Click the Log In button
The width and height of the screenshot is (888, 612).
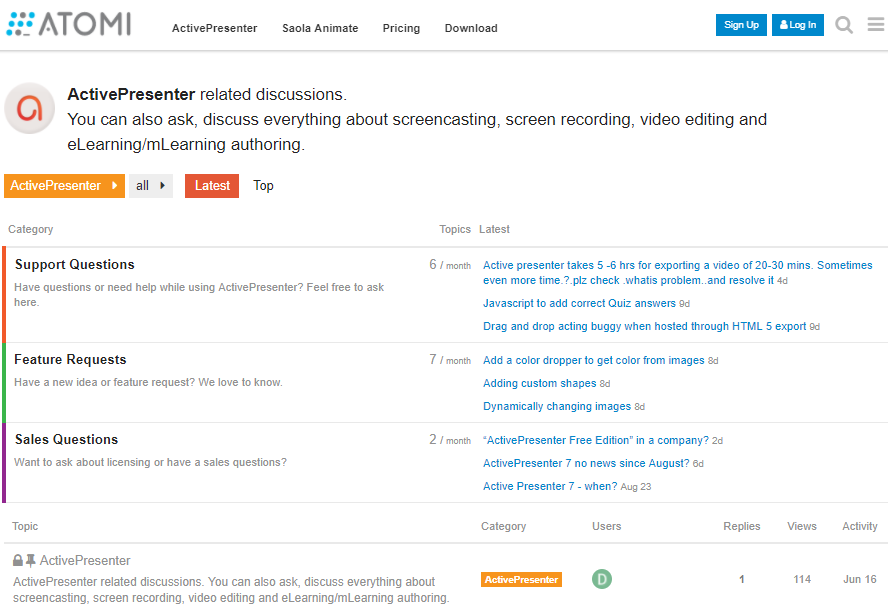point(798,25)
